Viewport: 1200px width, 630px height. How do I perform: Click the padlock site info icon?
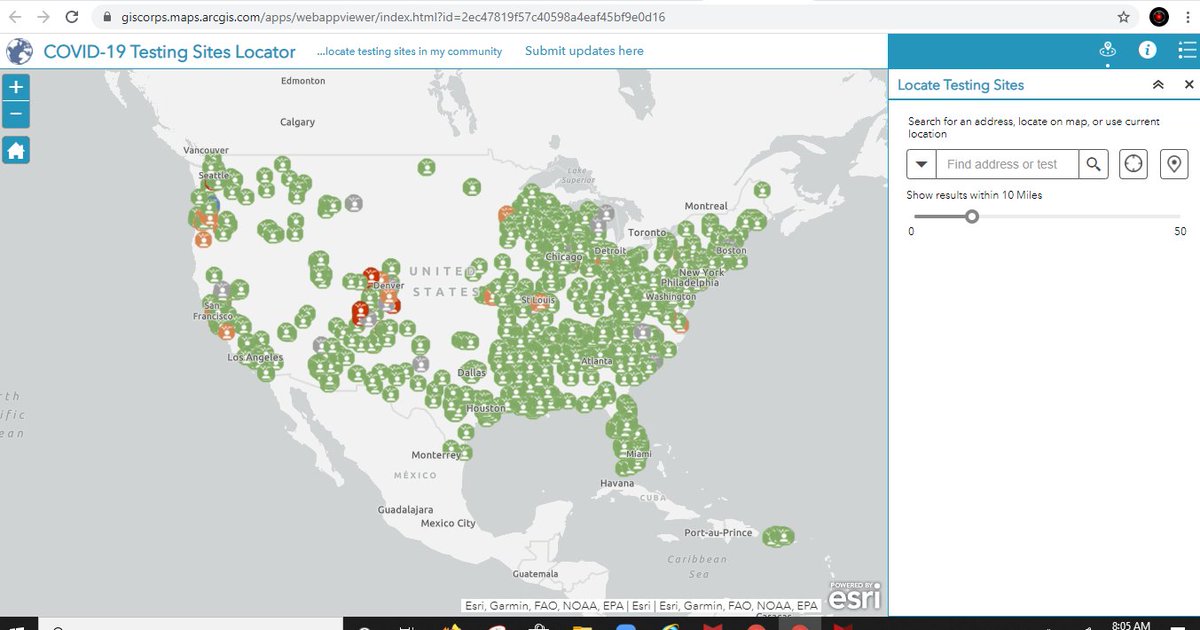(x=107, y=17)
